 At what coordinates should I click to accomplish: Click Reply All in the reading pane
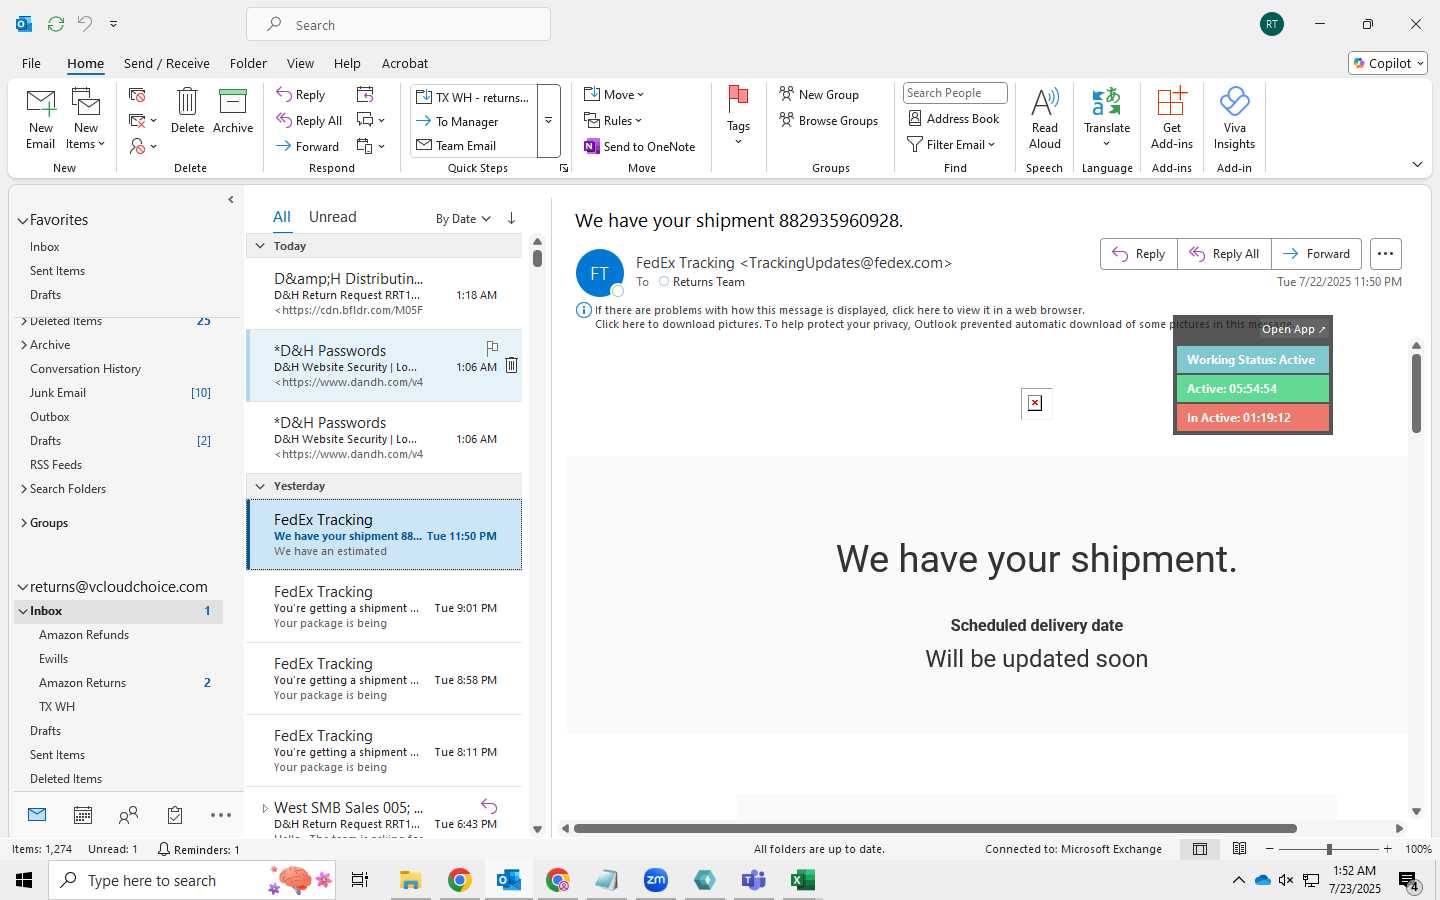point(1224,254)
